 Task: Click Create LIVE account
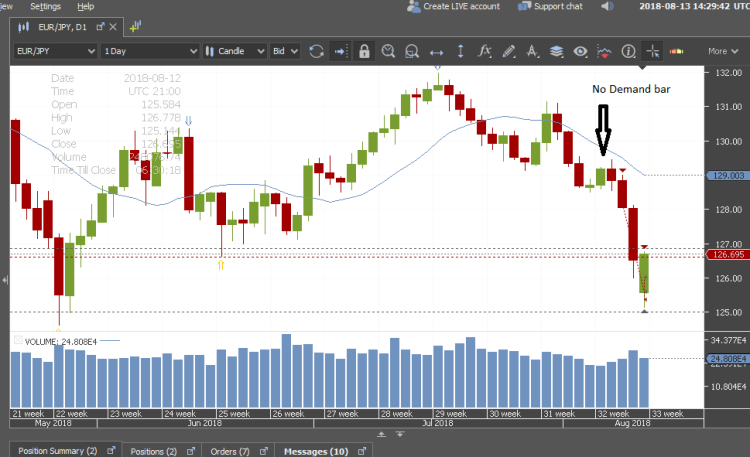point(453,6)
